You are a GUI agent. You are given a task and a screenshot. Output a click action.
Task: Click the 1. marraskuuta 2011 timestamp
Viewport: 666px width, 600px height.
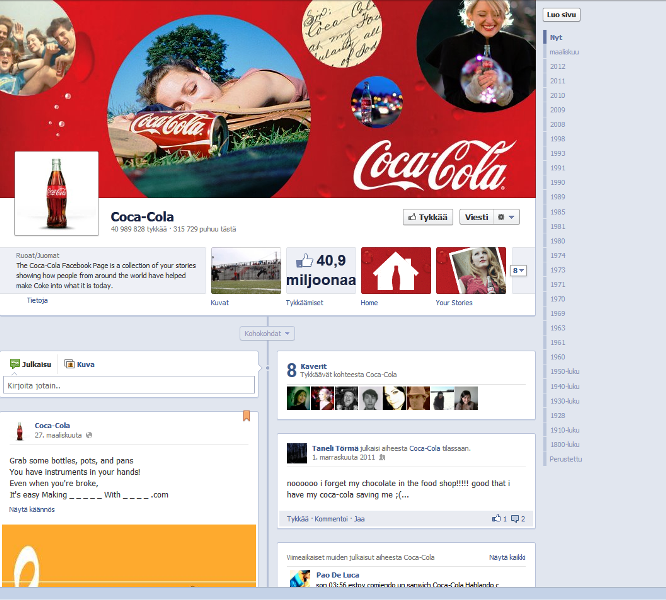click(344, 457)
